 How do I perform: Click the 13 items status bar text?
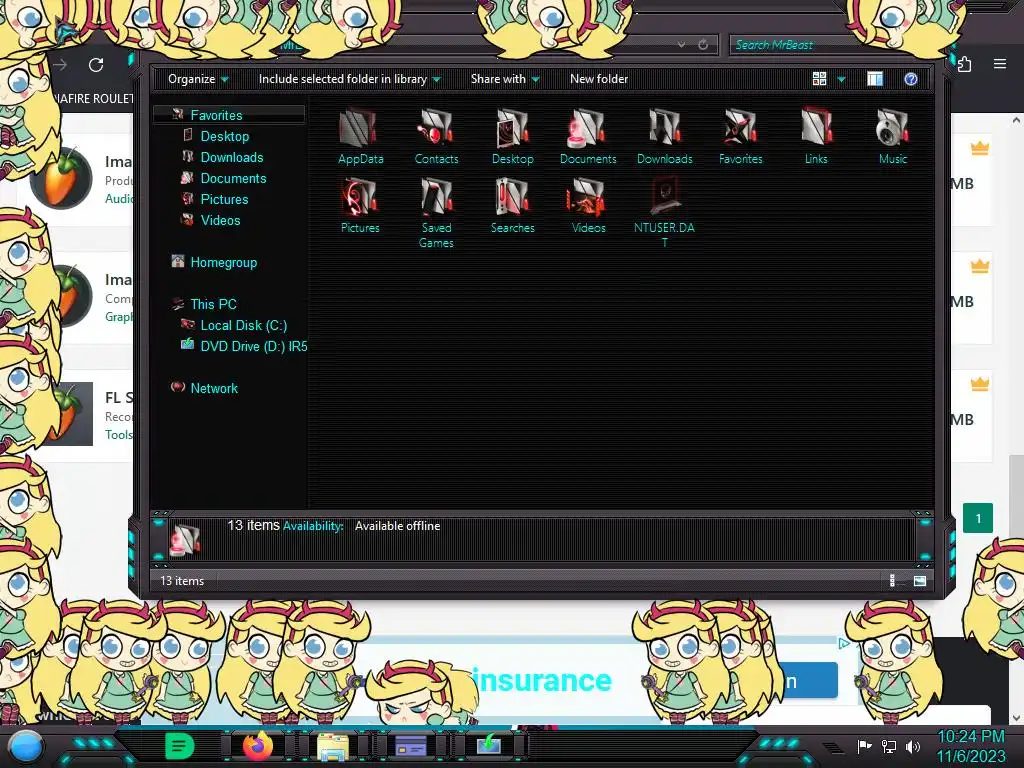click(x=182, y=581)
